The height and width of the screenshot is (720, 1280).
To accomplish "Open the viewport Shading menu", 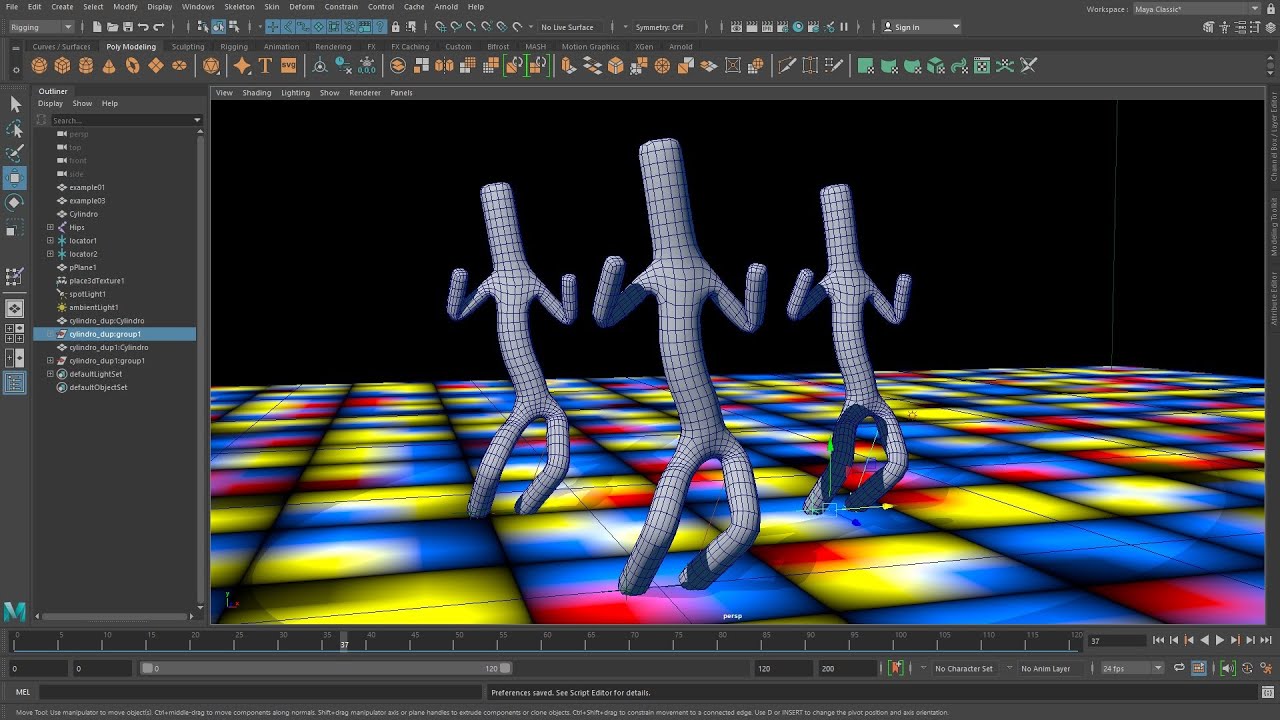I will point(256,93).
